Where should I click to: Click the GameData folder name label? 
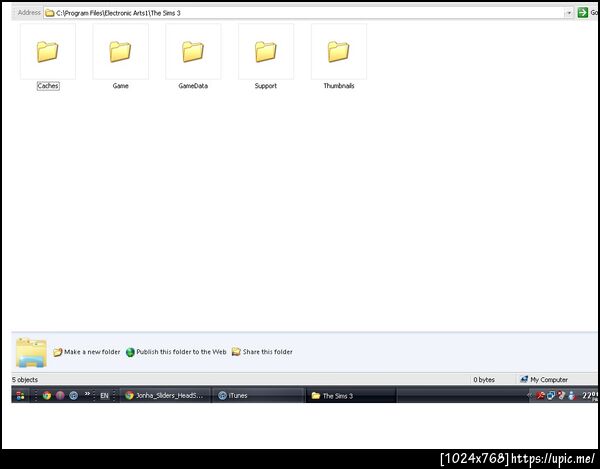click(x=193, y=86)
